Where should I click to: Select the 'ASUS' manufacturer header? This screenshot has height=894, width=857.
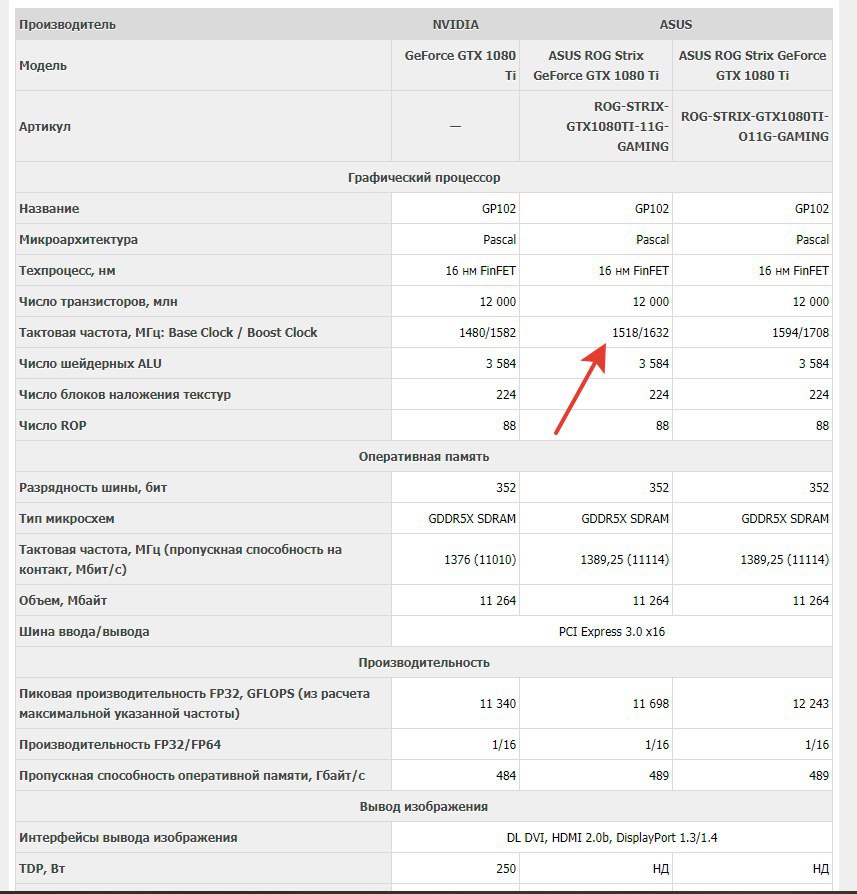676,25
